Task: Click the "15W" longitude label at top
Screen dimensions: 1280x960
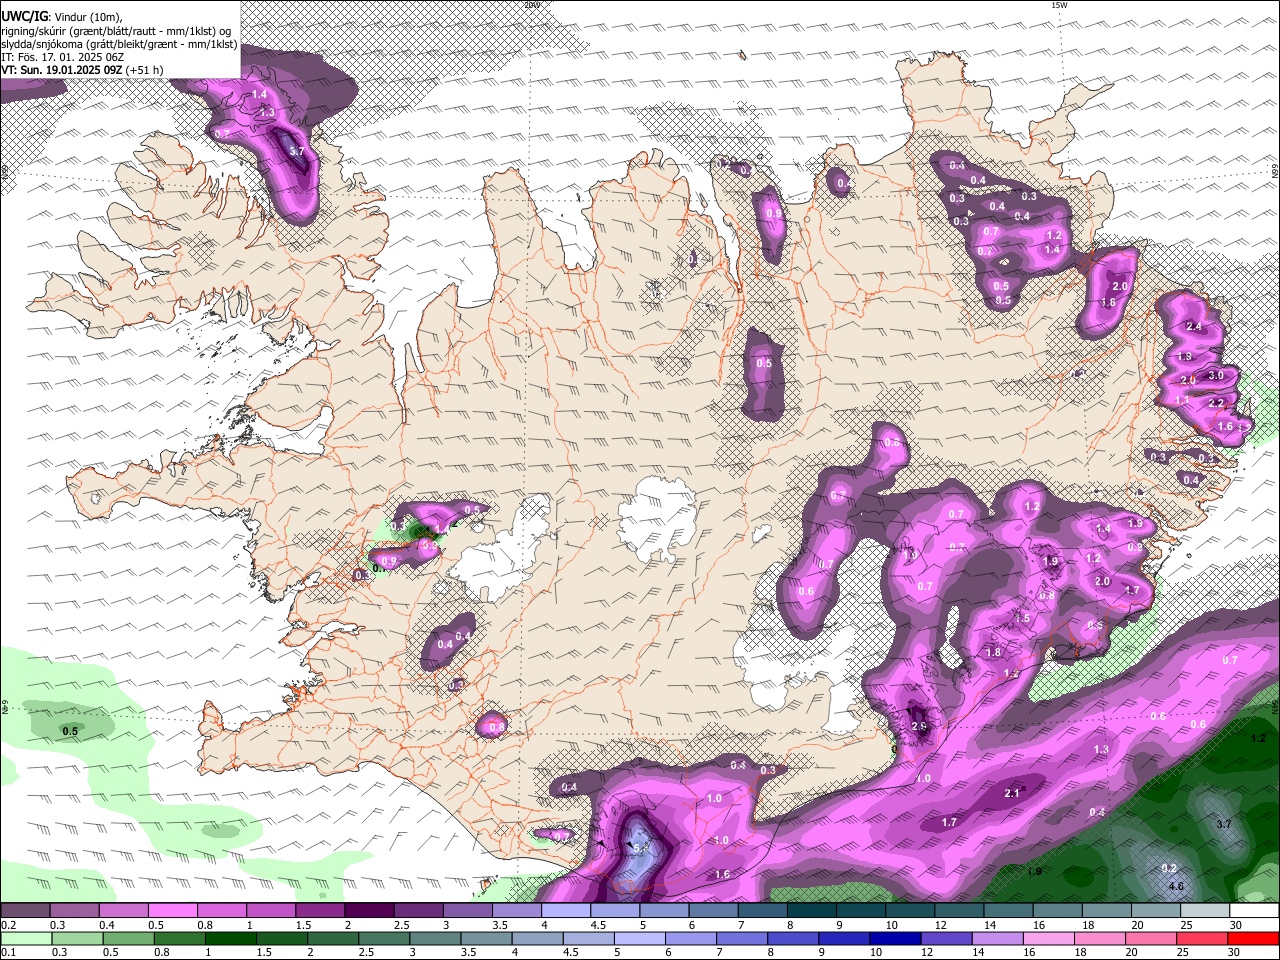Action: click(1060, 5)
